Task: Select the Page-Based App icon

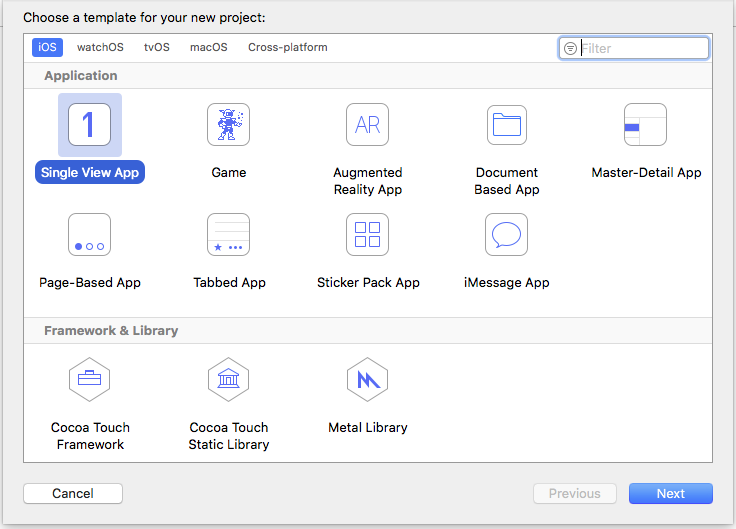Action: click(x=89, y=235)
